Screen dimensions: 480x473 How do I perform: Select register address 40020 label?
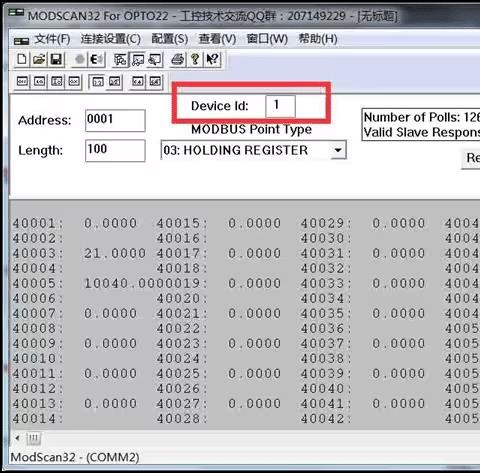182,299
